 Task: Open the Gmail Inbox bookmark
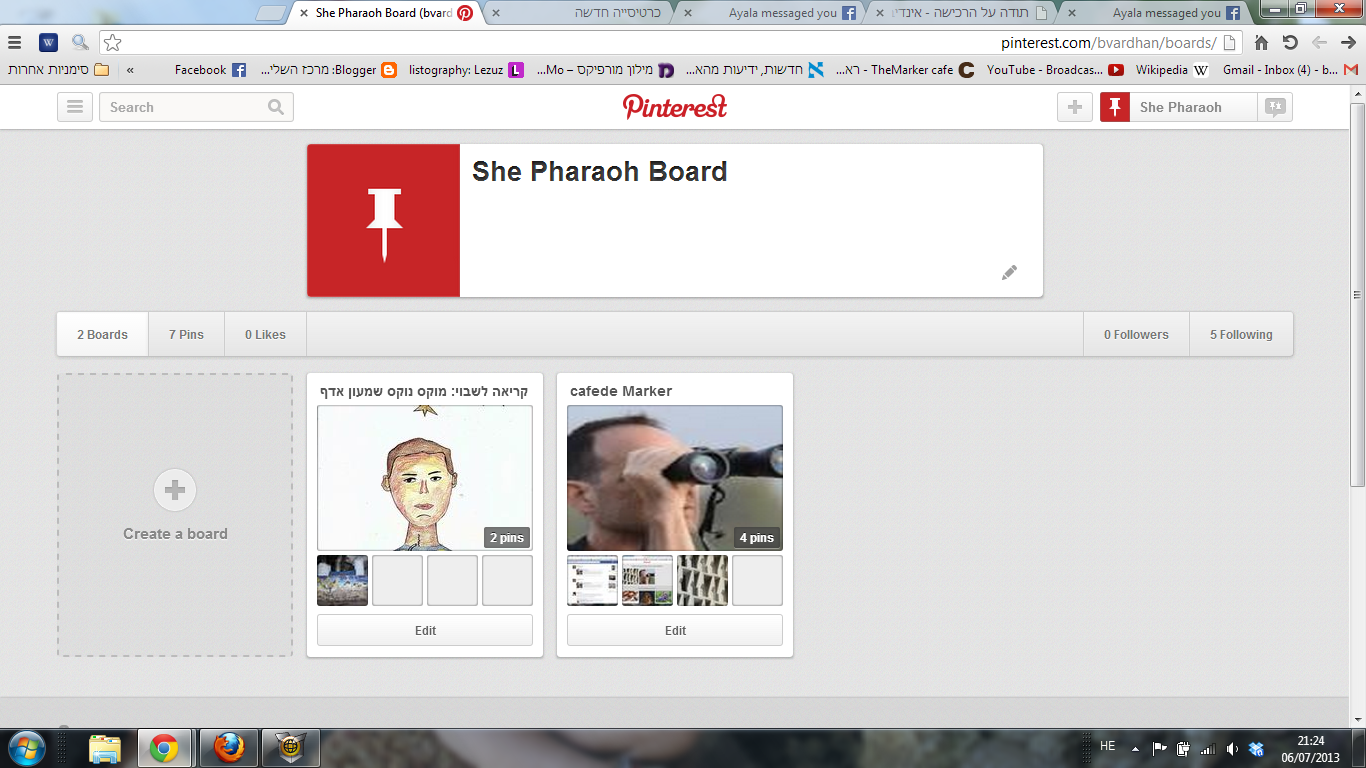[1290, 70]
